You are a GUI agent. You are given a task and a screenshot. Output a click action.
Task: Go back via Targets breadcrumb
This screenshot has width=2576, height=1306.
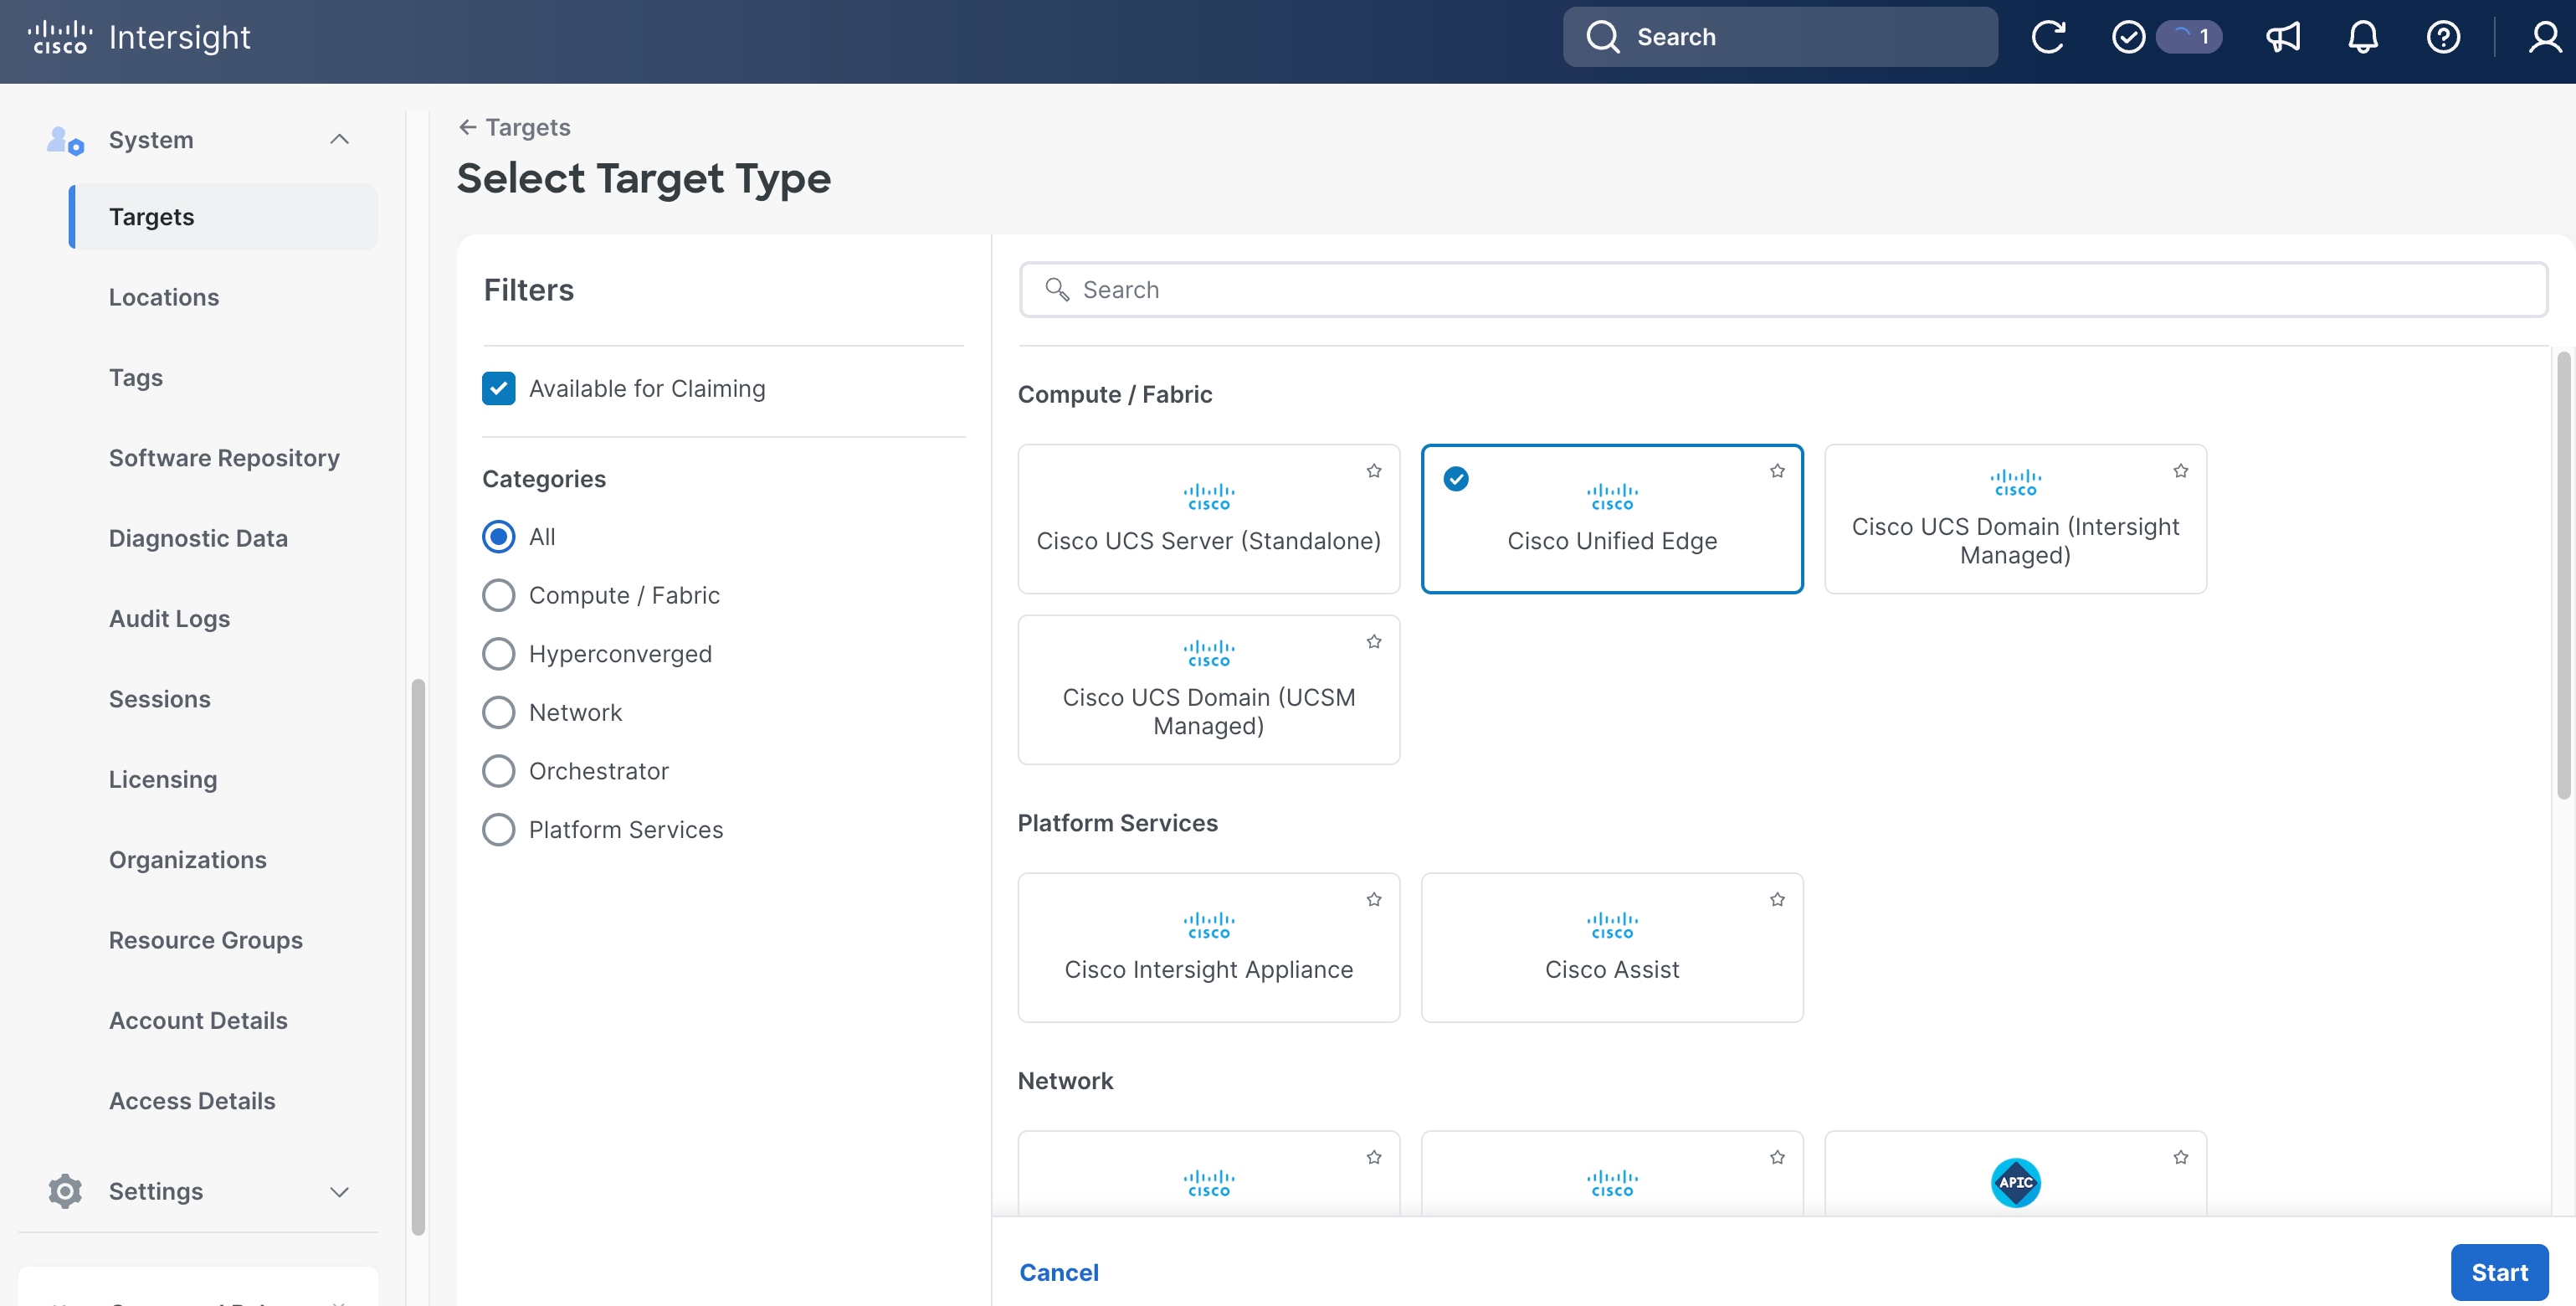[x=527, y=127]
